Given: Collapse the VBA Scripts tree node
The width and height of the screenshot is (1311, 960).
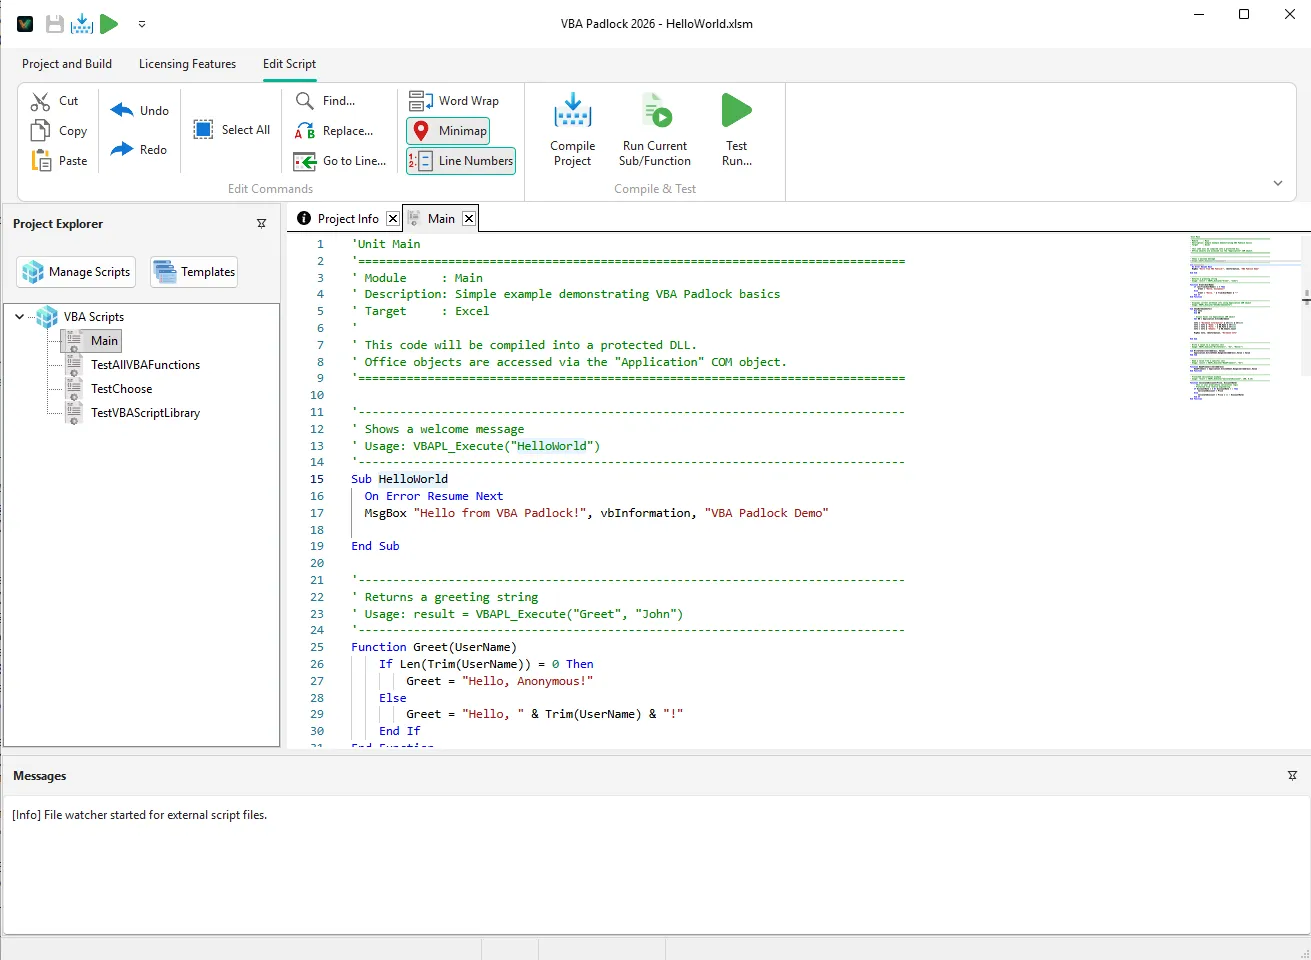Looking at the screenshot, I should point(20,316).
